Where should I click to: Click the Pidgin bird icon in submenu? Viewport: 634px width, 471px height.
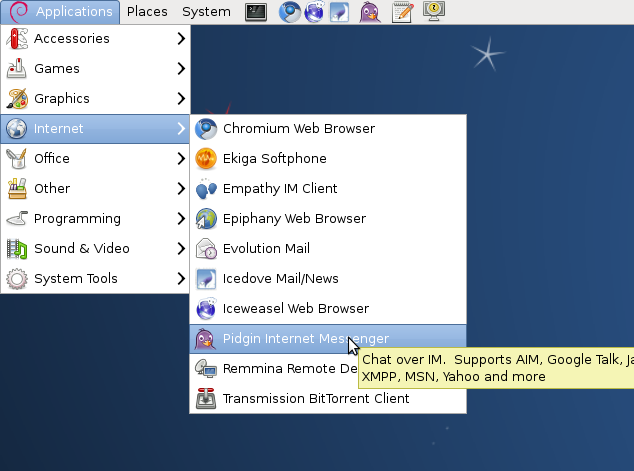[x=206, y=338]
